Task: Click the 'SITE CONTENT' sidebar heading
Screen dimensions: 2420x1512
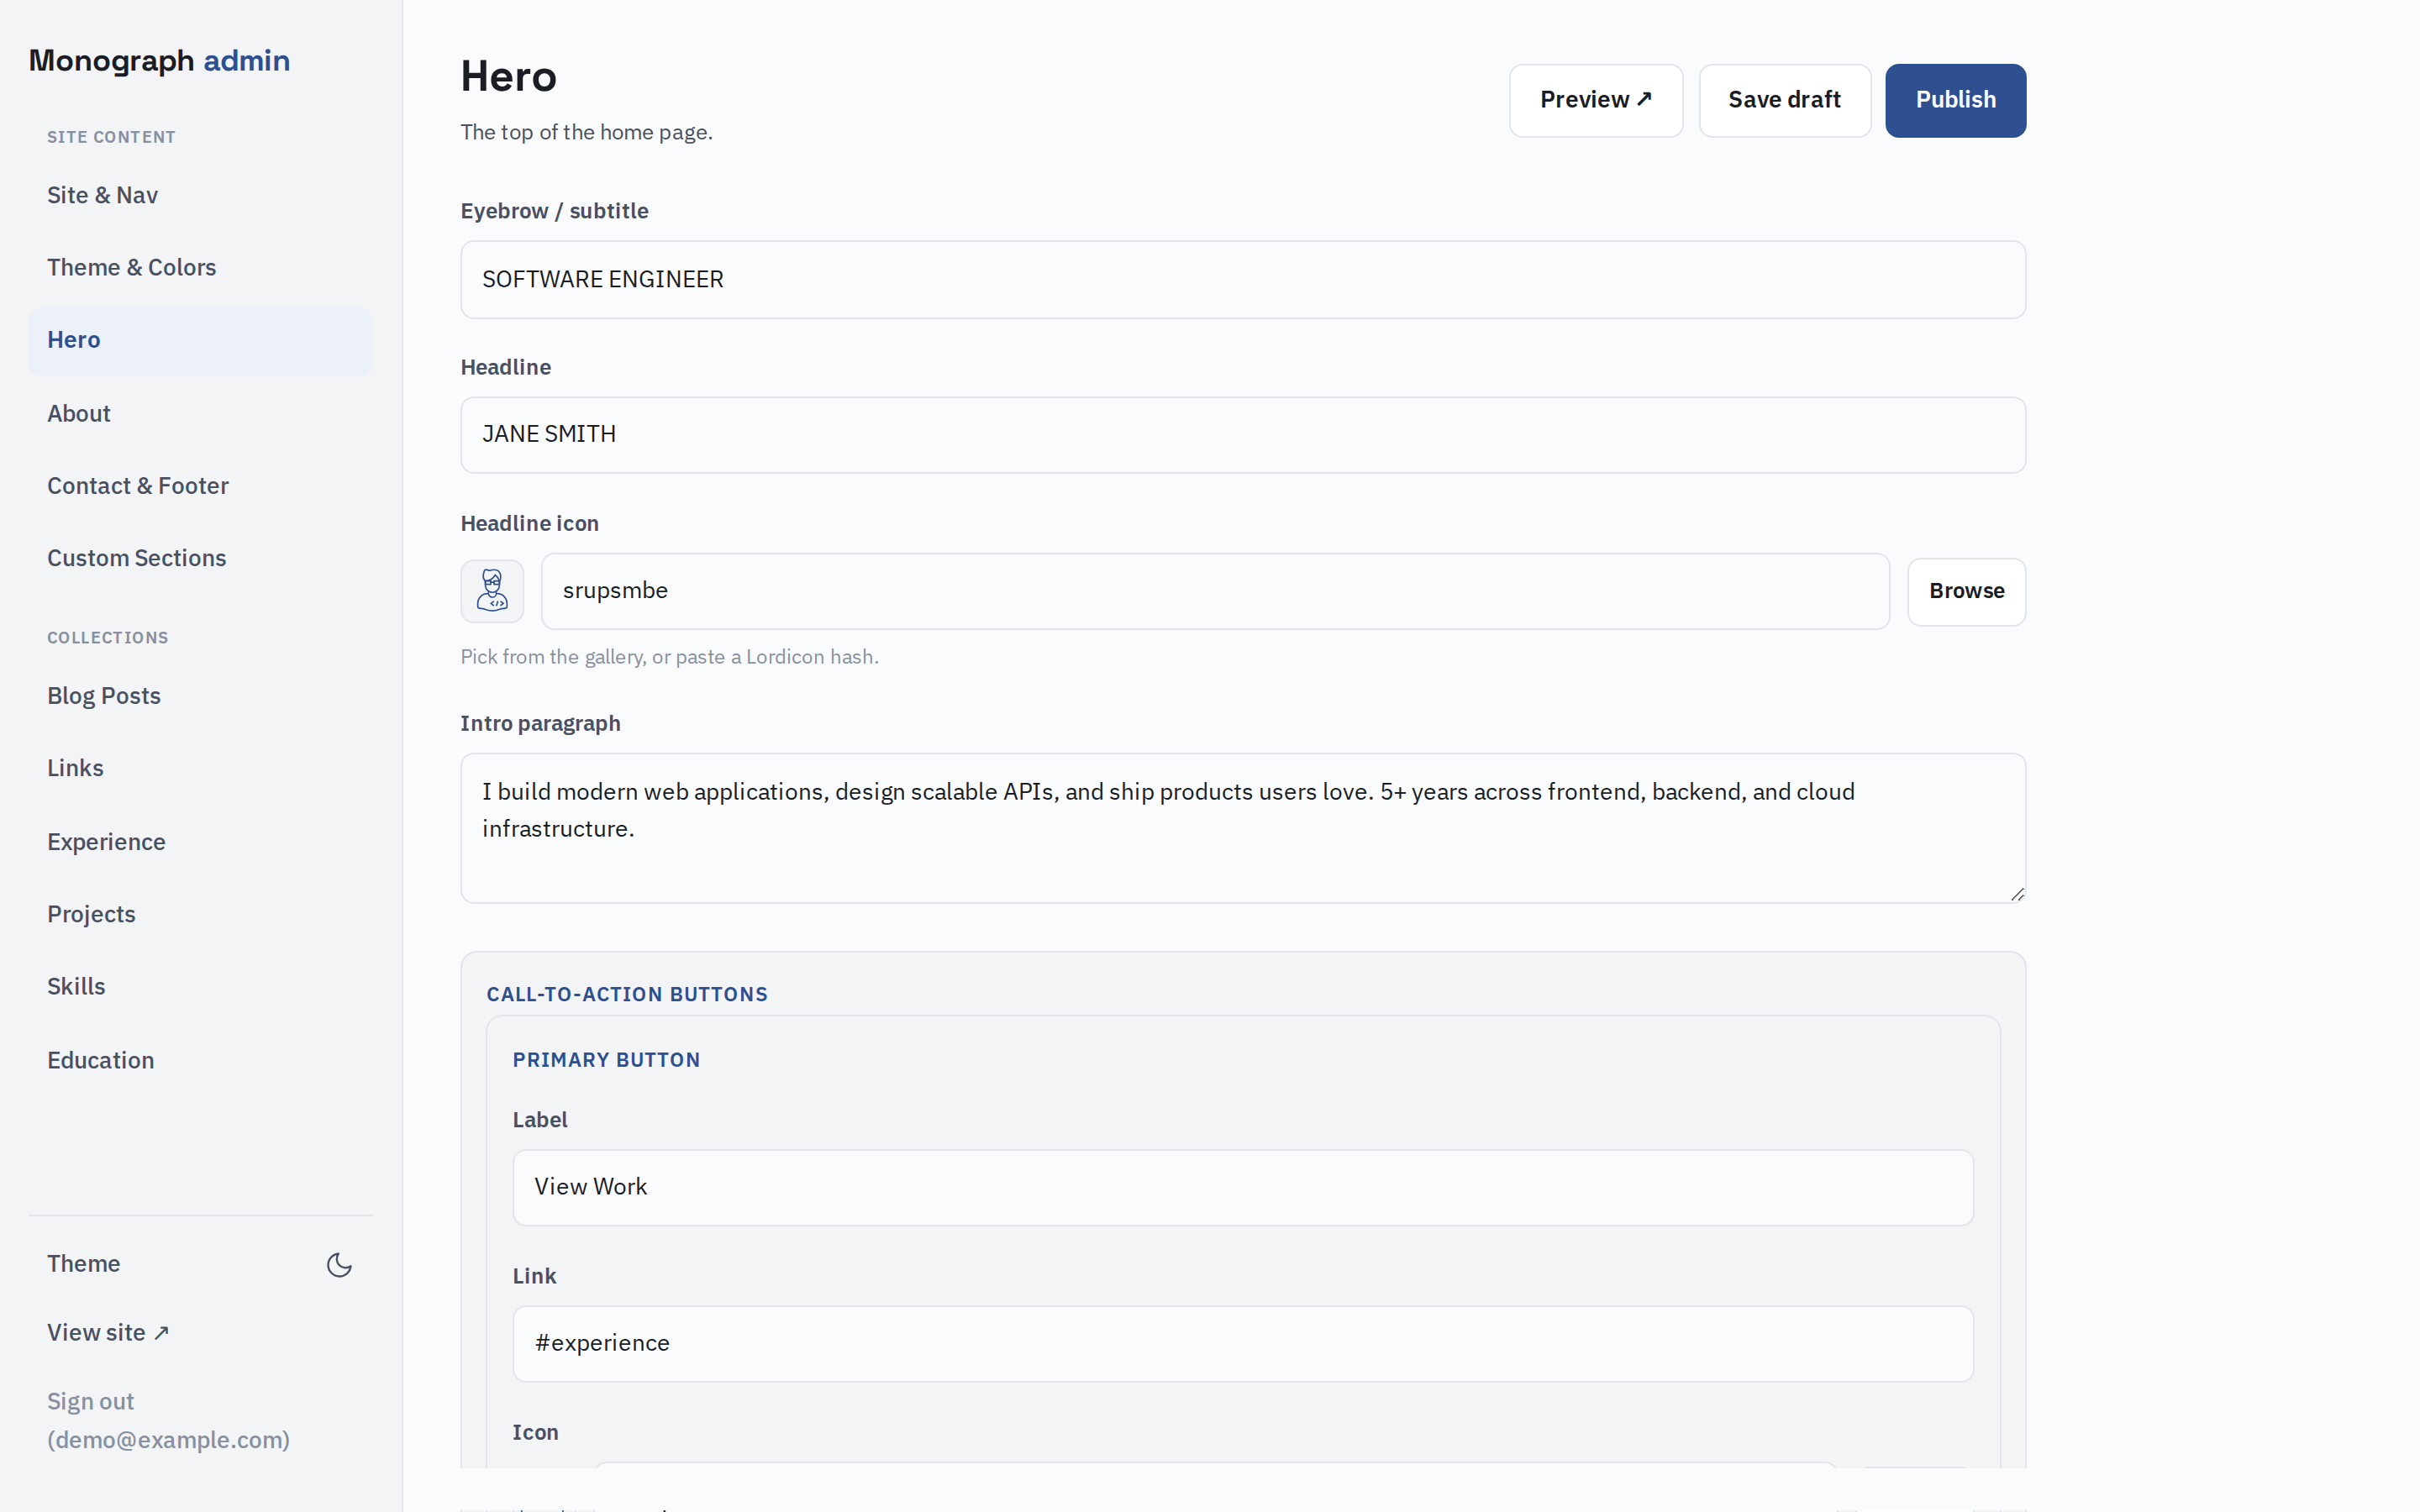Action: (x=111, y=137)
